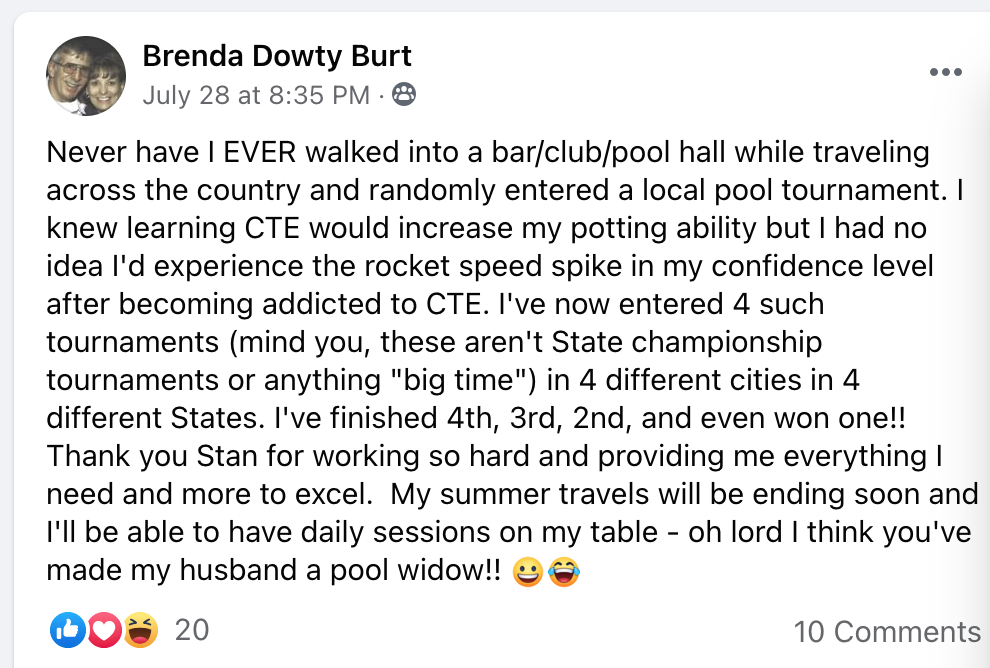The image size is (990, 668).
Task: Open the three-dots post options menu
Action: click(x=945, y=72)
